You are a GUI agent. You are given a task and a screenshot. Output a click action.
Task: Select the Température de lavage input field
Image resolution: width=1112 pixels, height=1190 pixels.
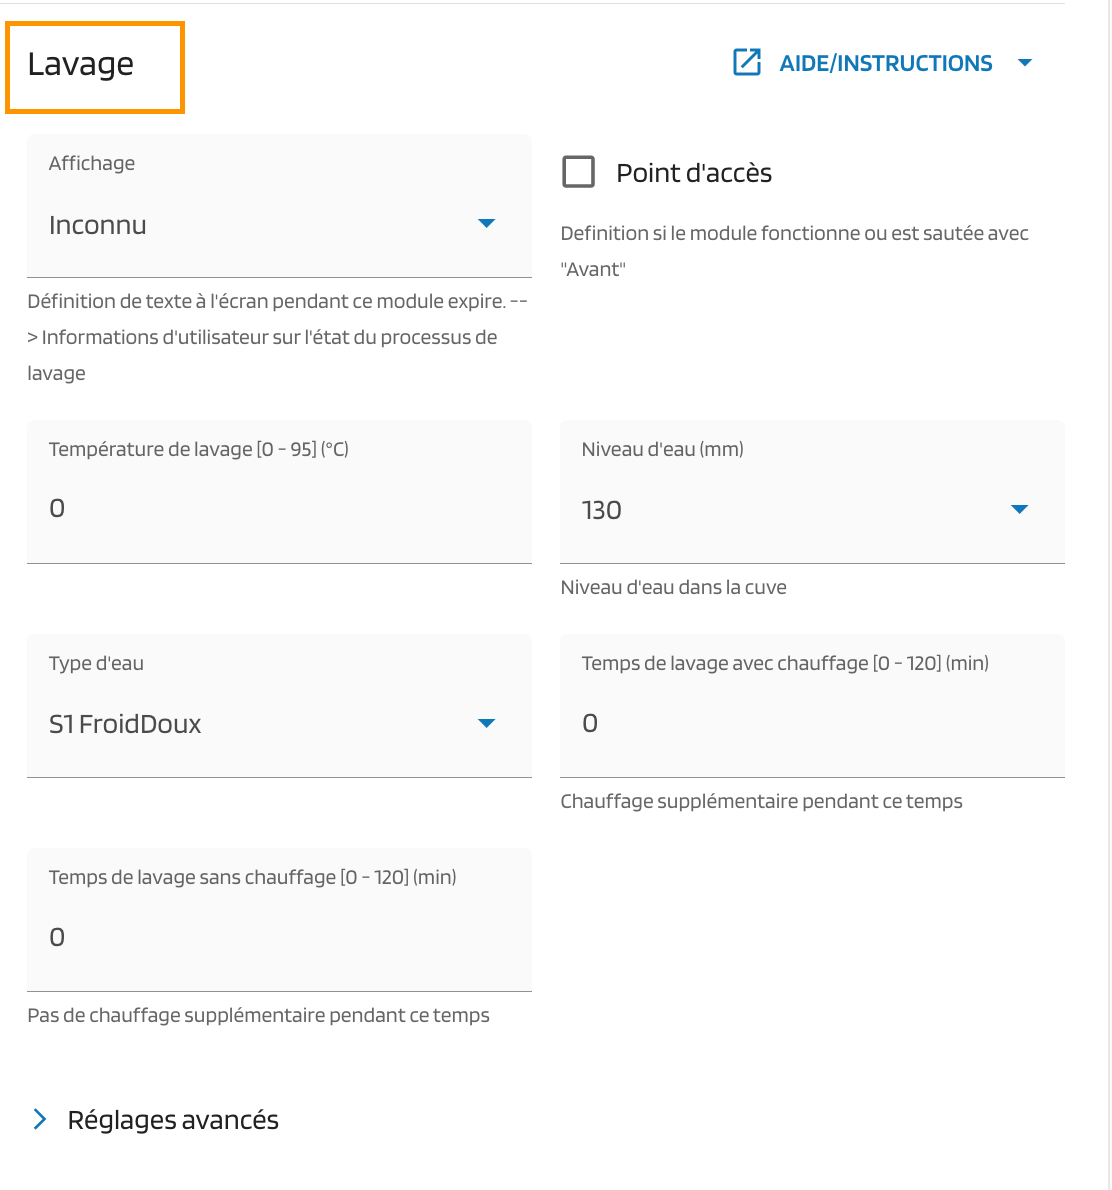279,507
